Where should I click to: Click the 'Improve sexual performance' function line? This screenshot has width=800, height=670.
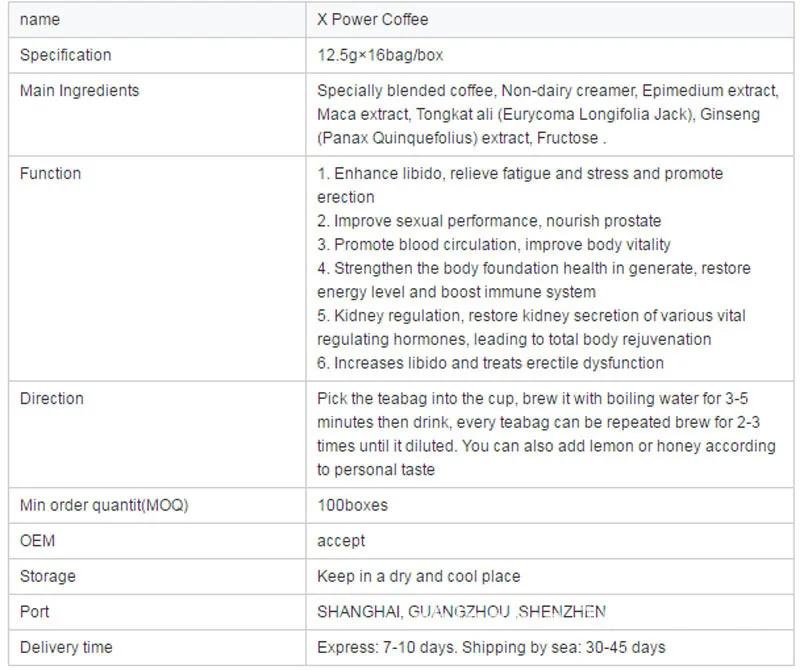pyautogui.click(x=489, y=221)
